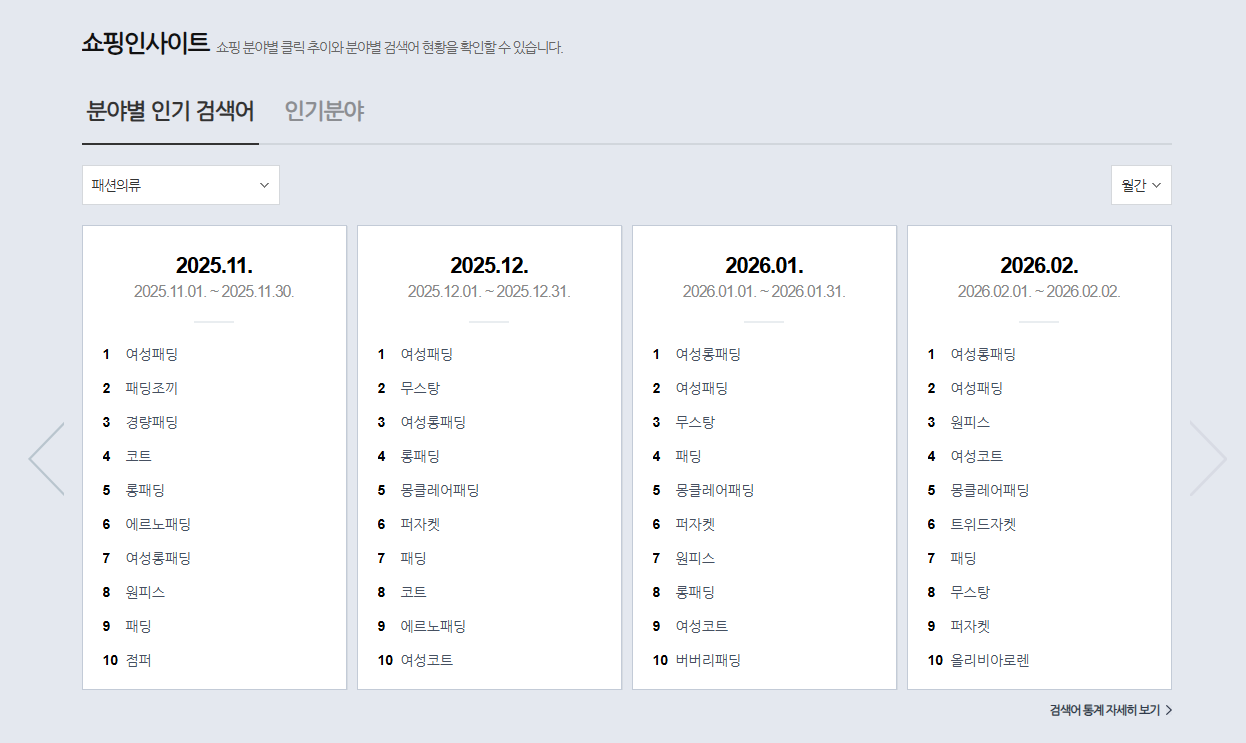Screen dimensions: 1246x743
Task: Click 코트 ranked 8 in 2025.12.
Action: pos(414,592)
